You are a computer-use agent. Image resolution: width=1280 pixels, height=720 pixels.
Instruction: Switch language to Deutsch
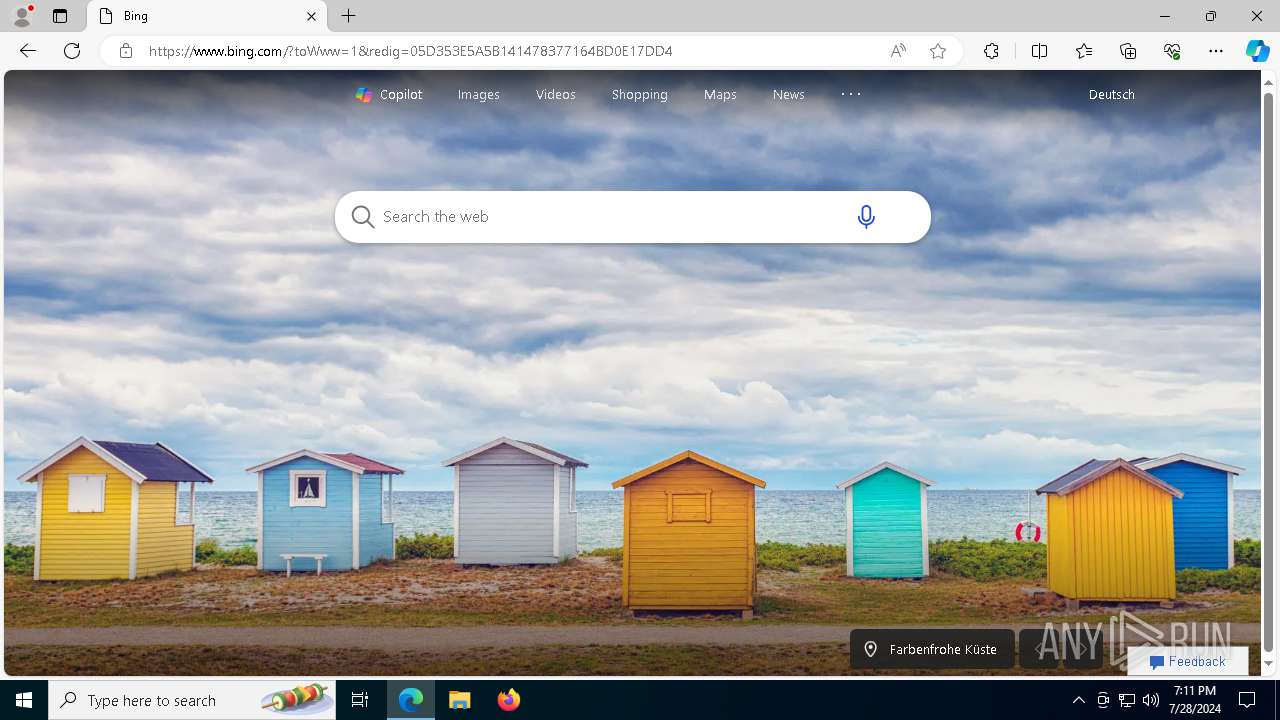(x=1111, y=94)
